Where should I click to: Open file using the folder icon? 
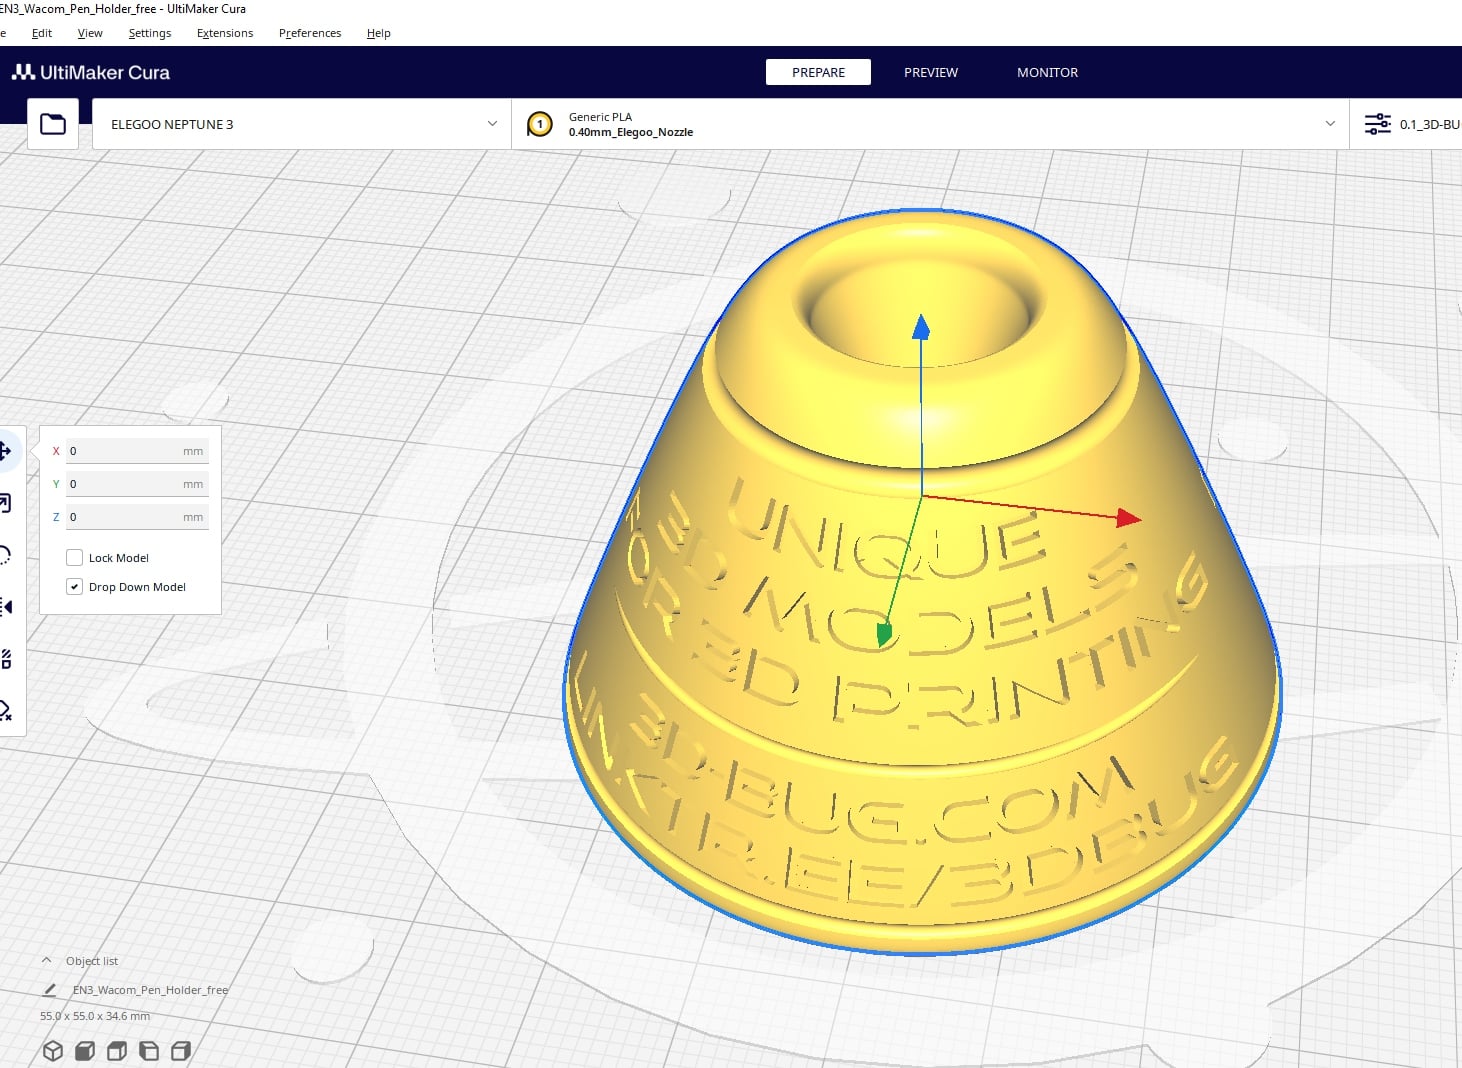[53, 124]
